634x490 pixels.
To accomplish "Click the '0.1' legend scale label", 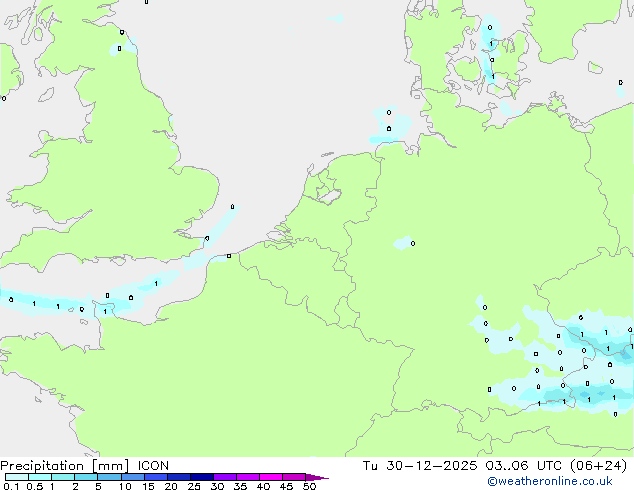I will 11,486.
